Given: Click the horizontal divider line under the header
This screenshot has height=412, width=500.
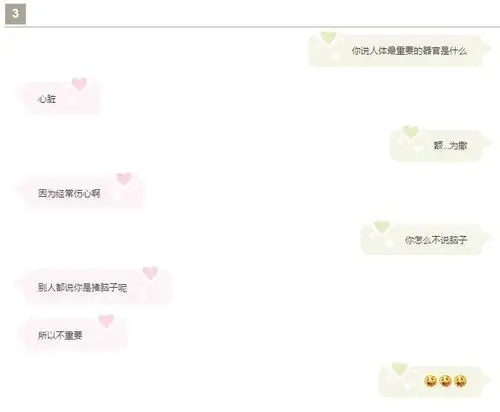Looking at the screenshot, I should coord(252,26).
